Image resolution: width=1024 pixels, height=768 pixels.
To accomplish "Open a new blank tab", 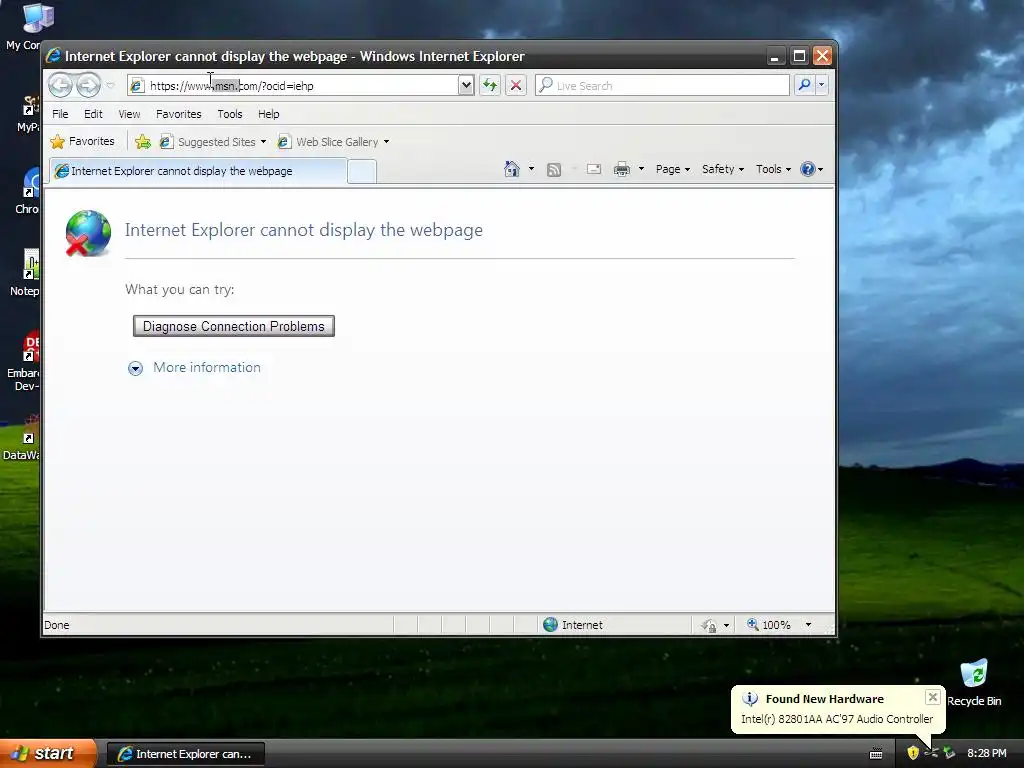I will [362, 172].
